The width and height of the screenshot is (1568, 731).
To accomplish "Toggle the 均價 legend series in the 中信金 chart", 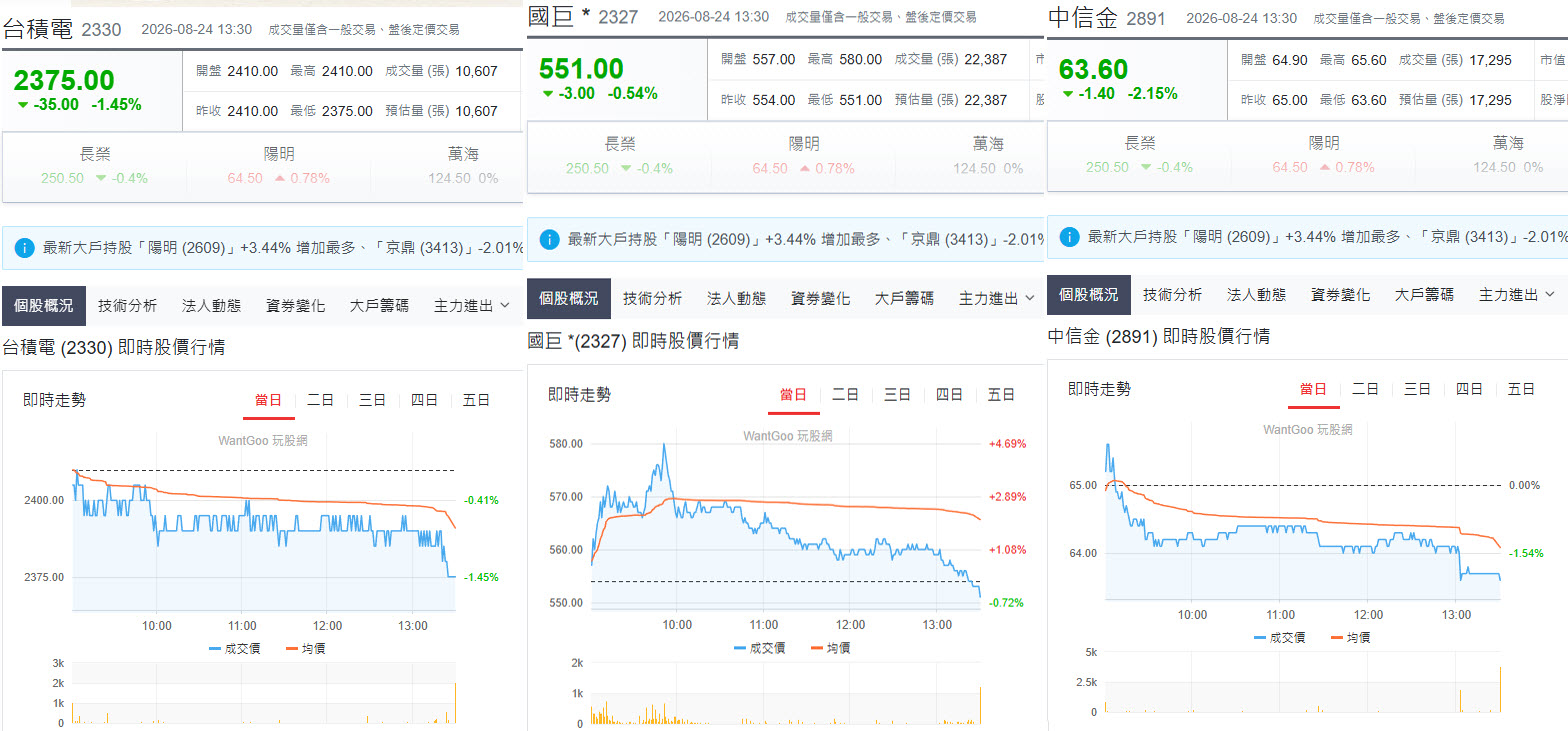I will click(x=1351, y=638).
